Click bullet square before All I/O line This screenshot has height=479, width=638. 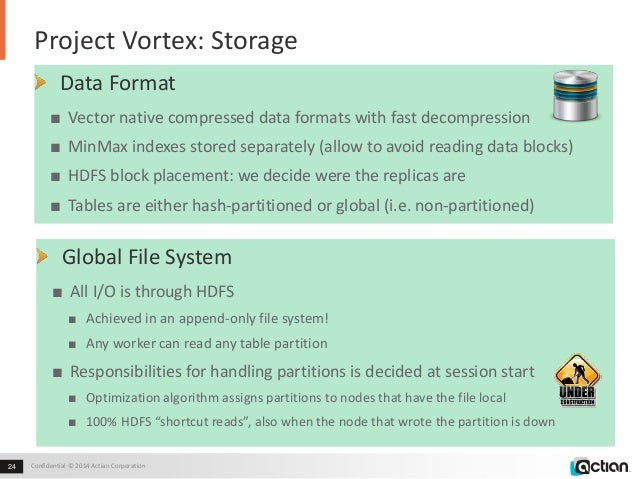[57, 293]
